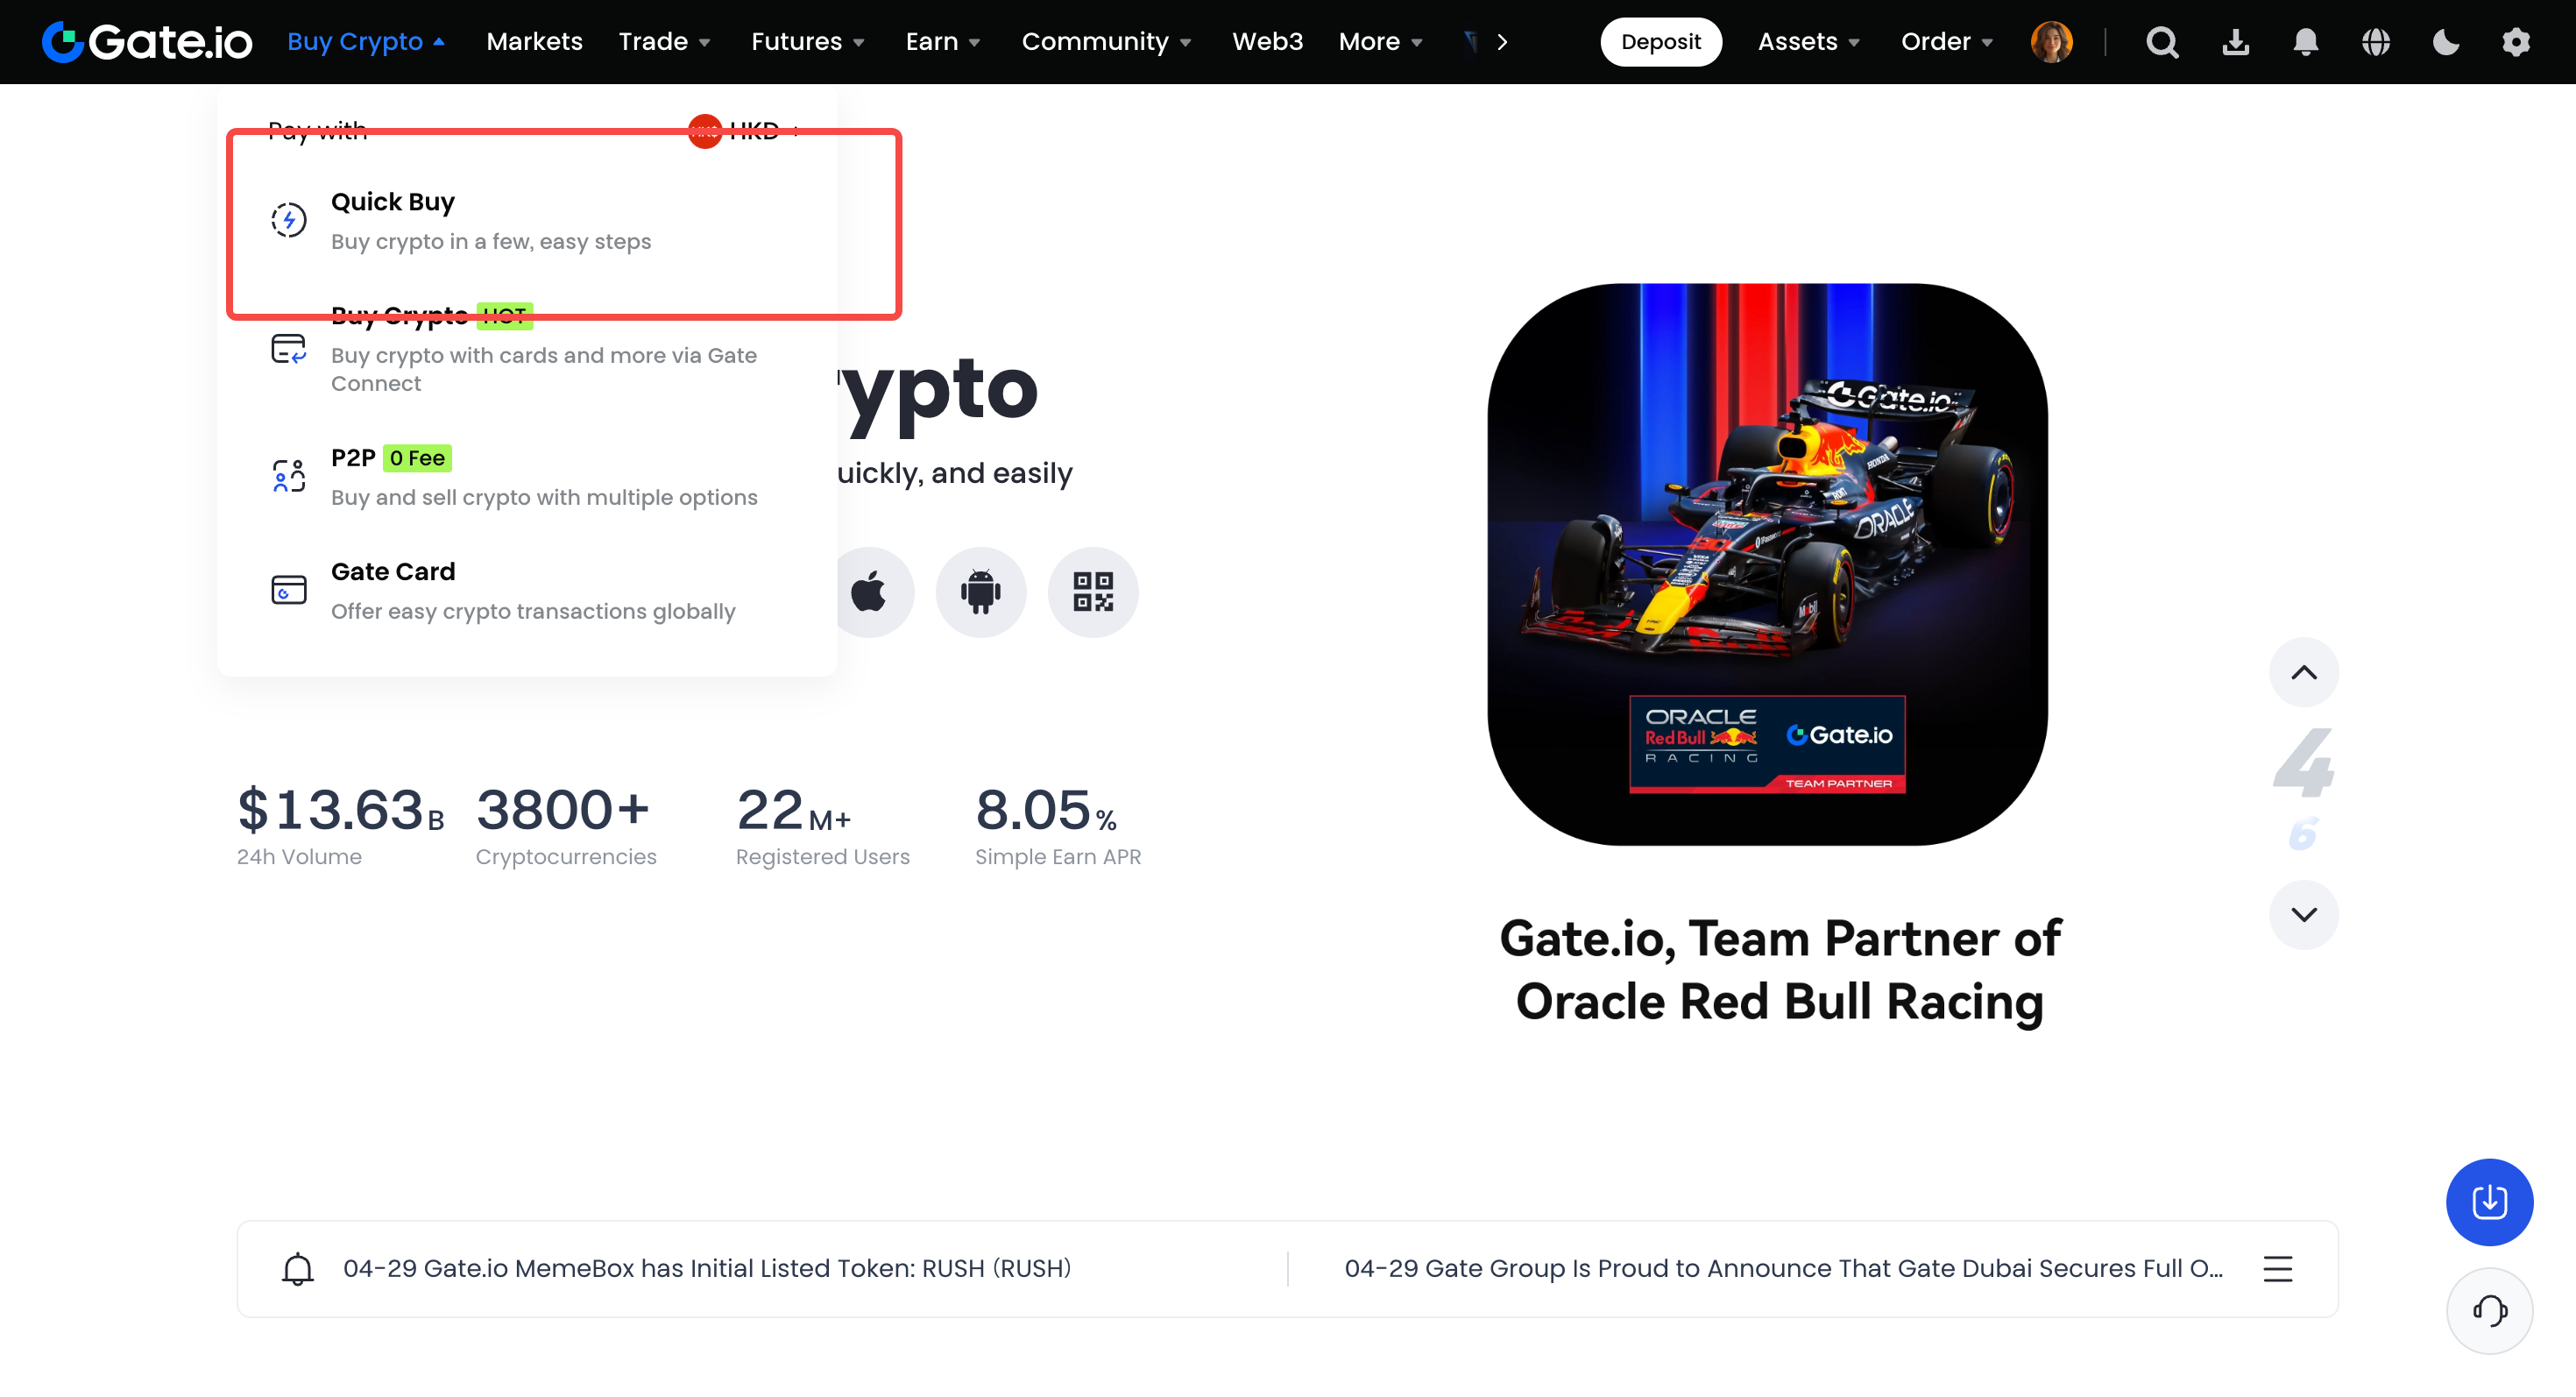Open the RUSH MemeBox announcement link
This screenshot has height=1397, width=2576.
click(706, 1268)
